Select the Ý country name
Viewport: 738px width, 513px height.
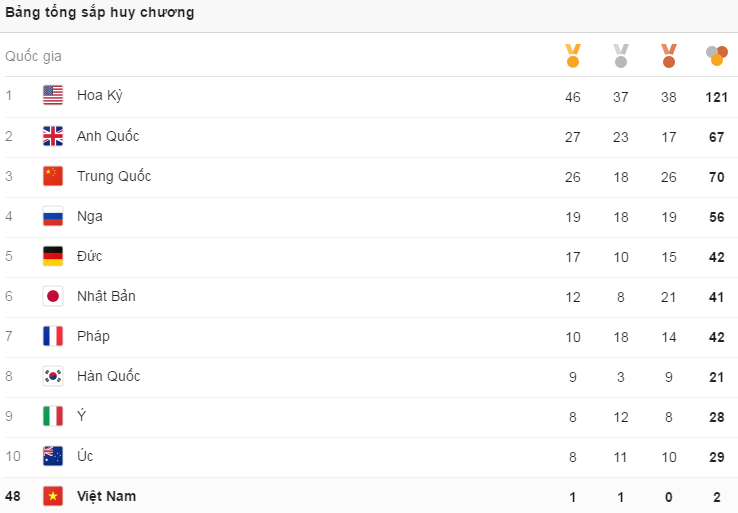point(81,416)
